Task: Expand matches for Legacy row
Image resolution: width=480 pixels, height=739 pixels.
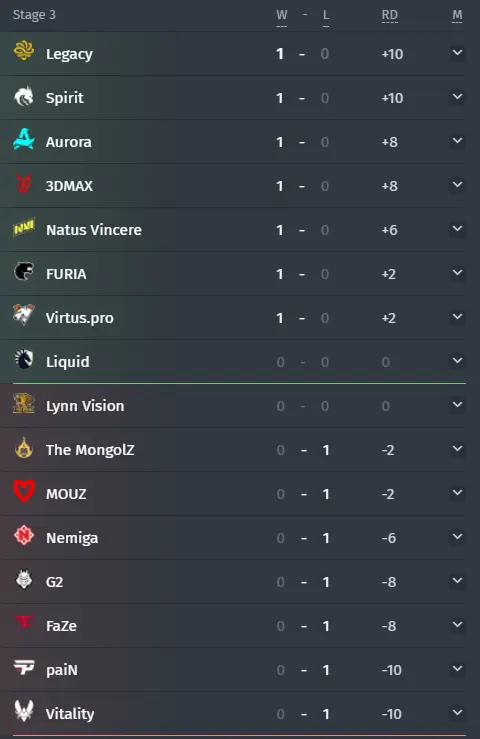Action: click(457, 53)
